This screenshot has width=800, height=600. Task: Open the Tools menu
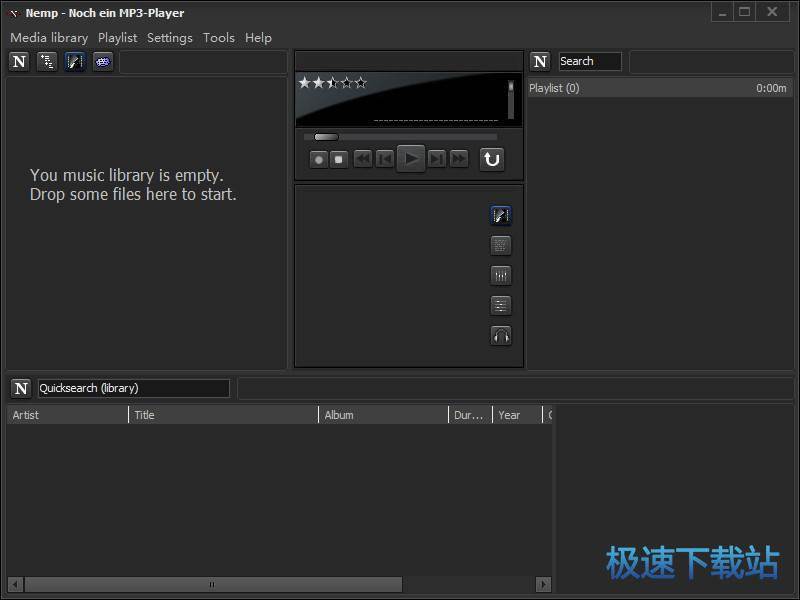tap(218, 37)
